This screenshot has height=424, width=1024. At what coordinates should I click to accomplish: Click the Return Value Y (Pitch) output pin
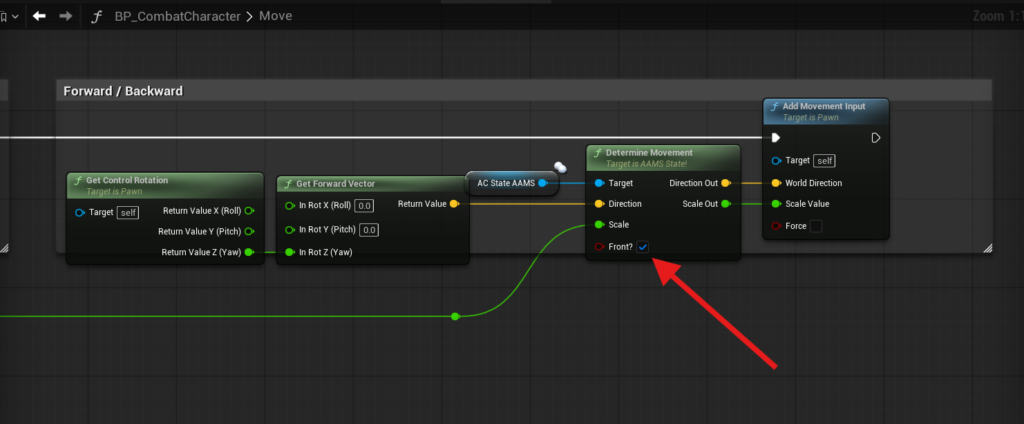pos(249,231)
